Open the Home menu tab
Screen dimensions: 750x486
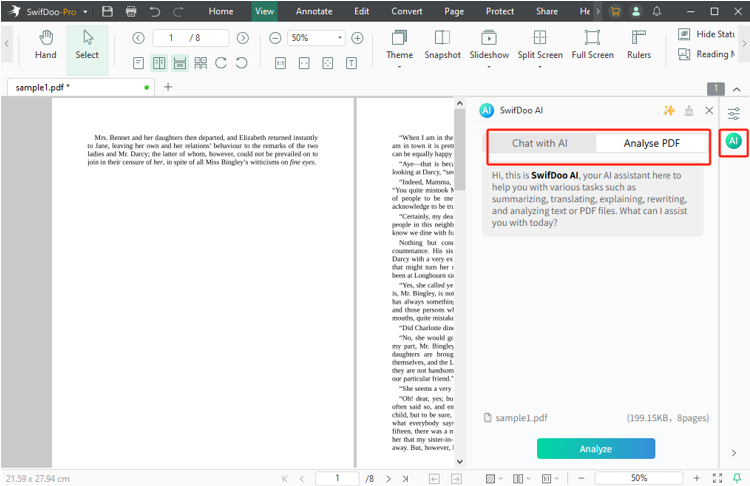coord(221,11)
